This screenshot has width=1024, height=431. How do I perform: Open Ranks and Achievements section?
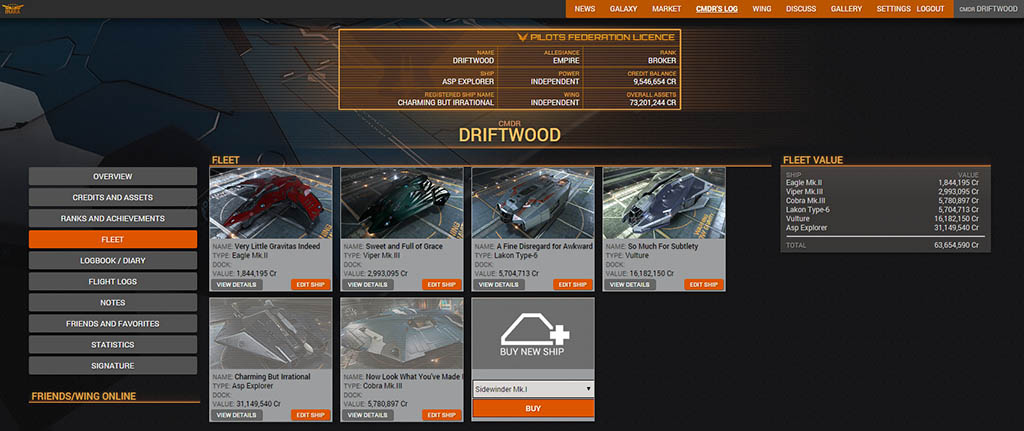click(112, 218)
